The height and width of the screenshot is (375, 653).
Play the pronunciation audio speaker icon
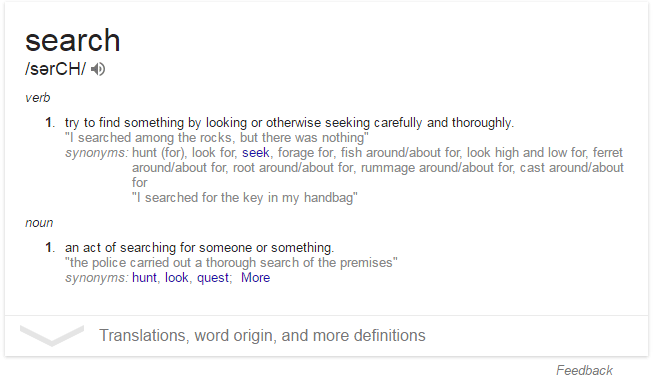tap(98, 69)
